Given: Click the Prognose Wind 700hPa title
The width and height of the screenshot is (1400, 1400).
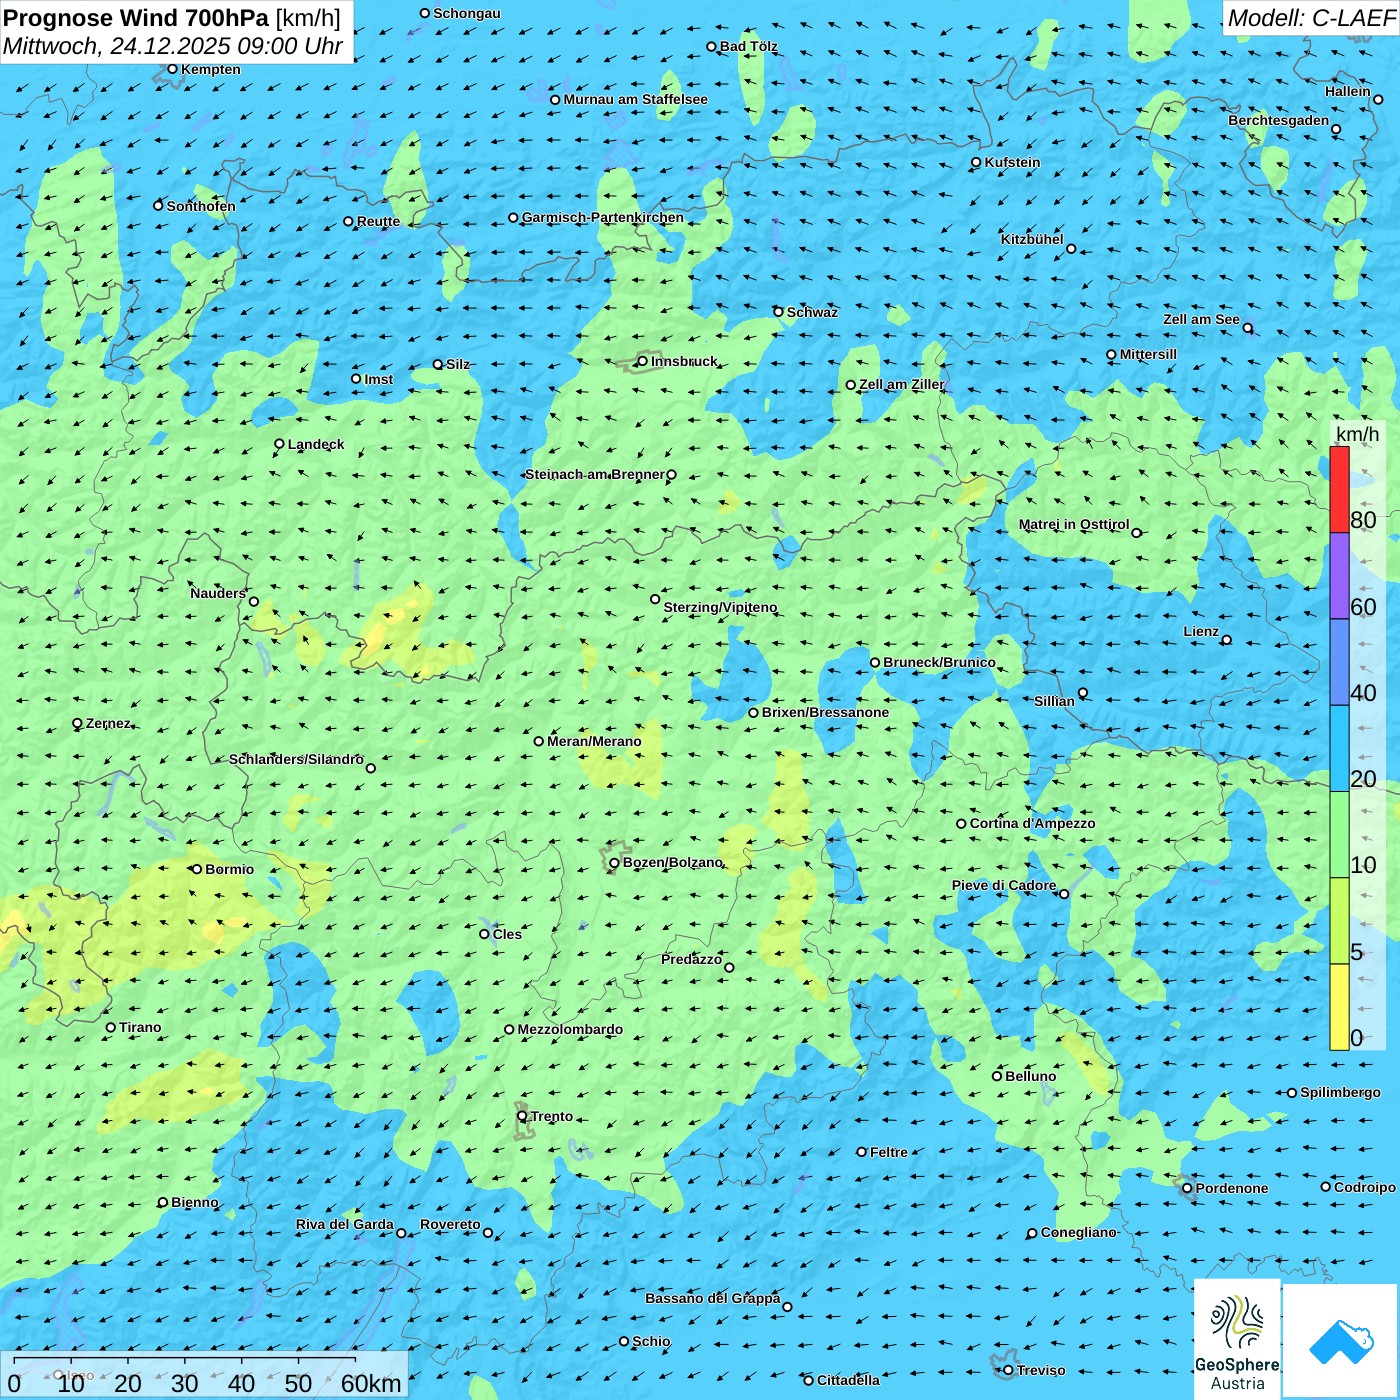Looking at the screenshot, I should pos(136,18).
